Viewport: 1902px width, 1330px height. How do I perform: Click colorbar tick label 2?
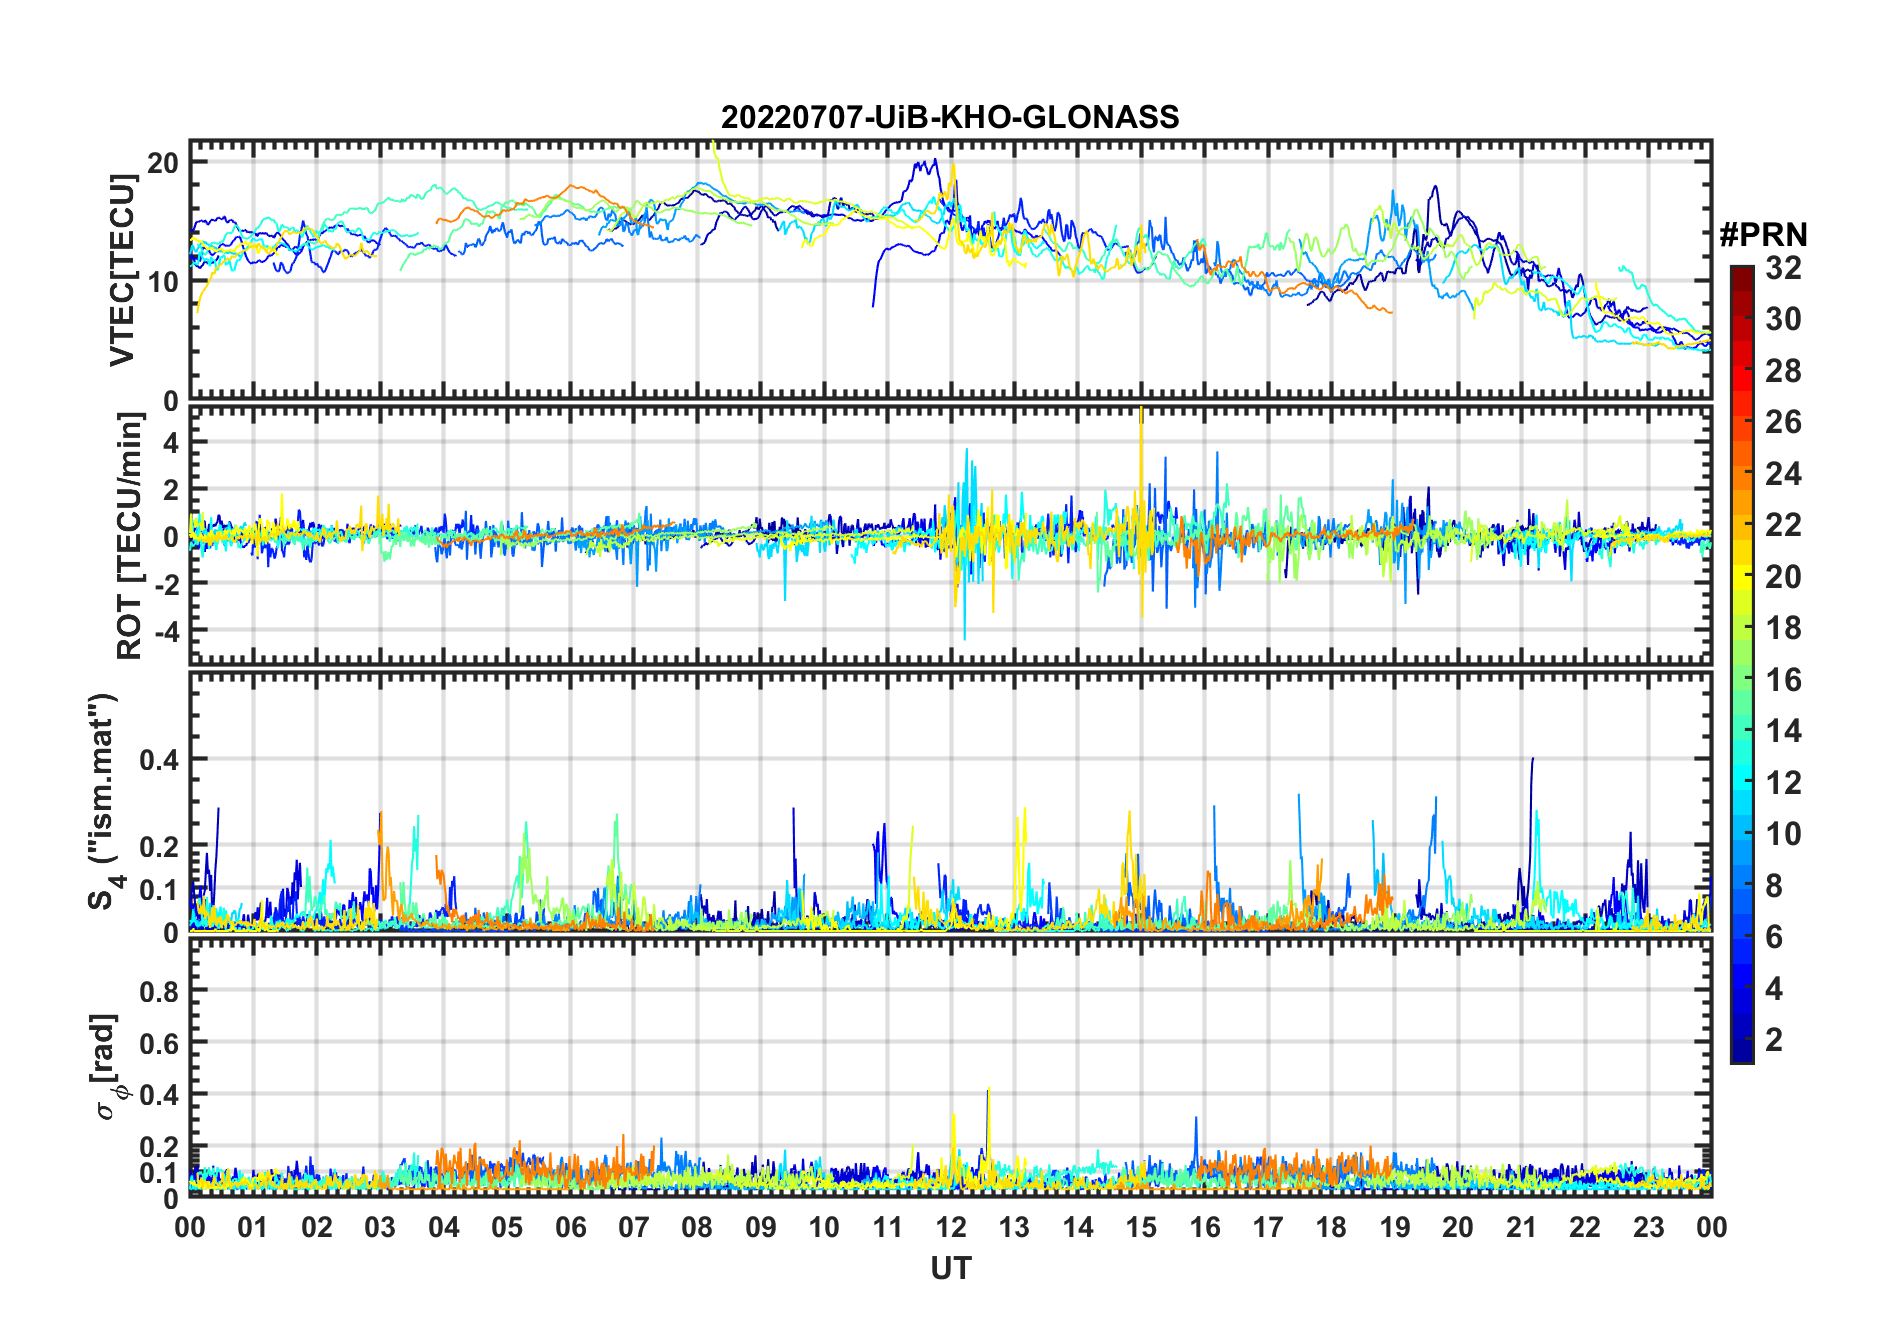coord(1774,1040)
